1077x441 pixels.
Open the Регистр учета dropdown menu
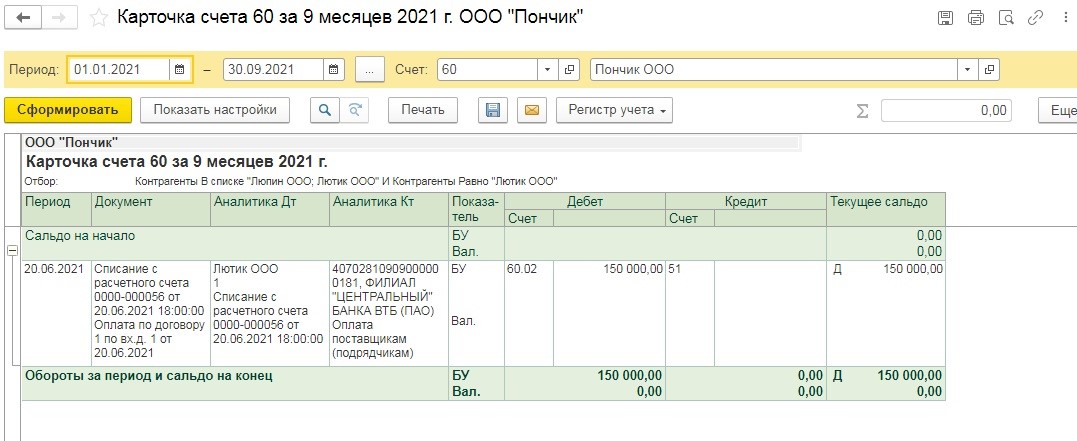coord(614,110)
